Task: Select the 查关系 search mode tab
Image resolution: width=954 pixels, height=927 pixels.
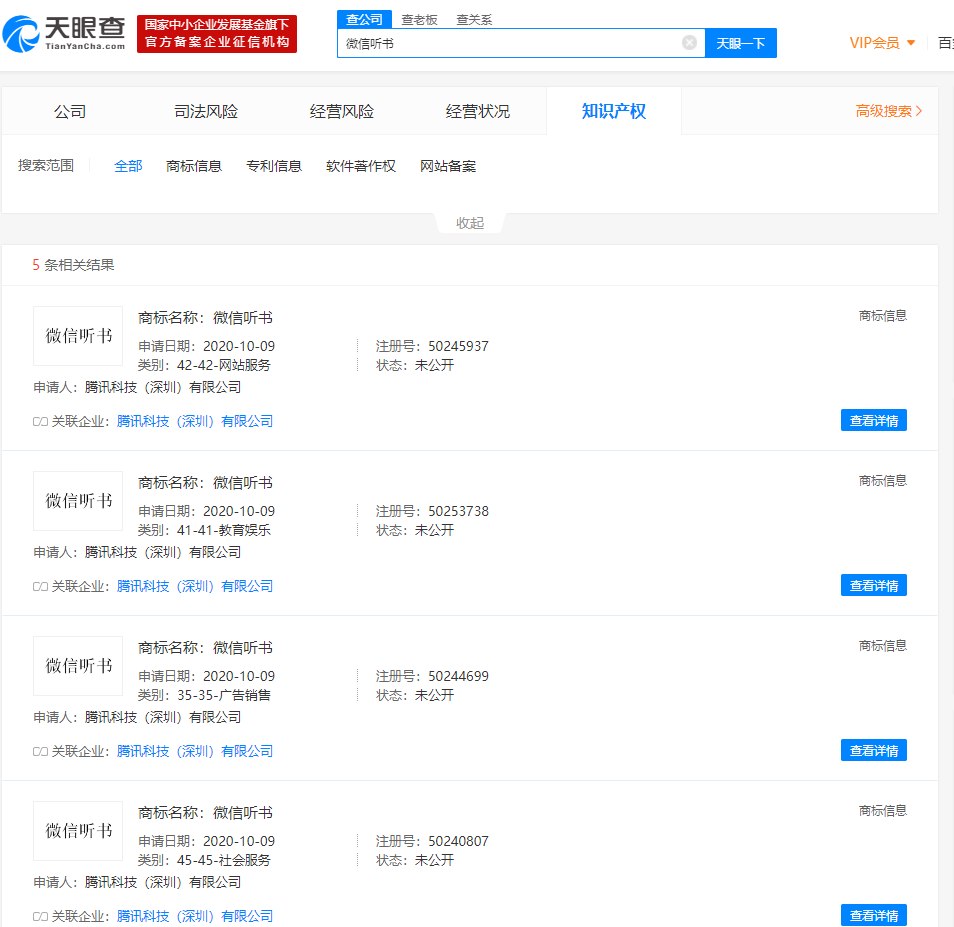Action: [474, 19]
